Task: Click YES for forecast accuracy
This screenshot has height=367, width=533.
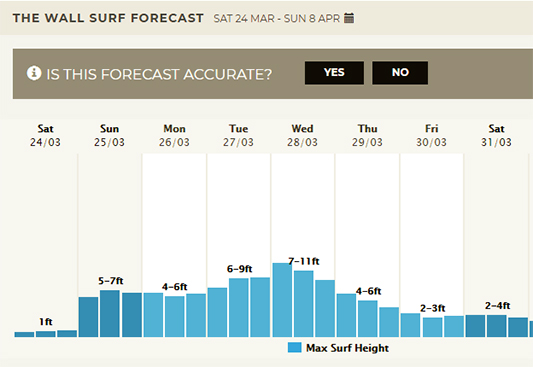Action: (334, 73)
